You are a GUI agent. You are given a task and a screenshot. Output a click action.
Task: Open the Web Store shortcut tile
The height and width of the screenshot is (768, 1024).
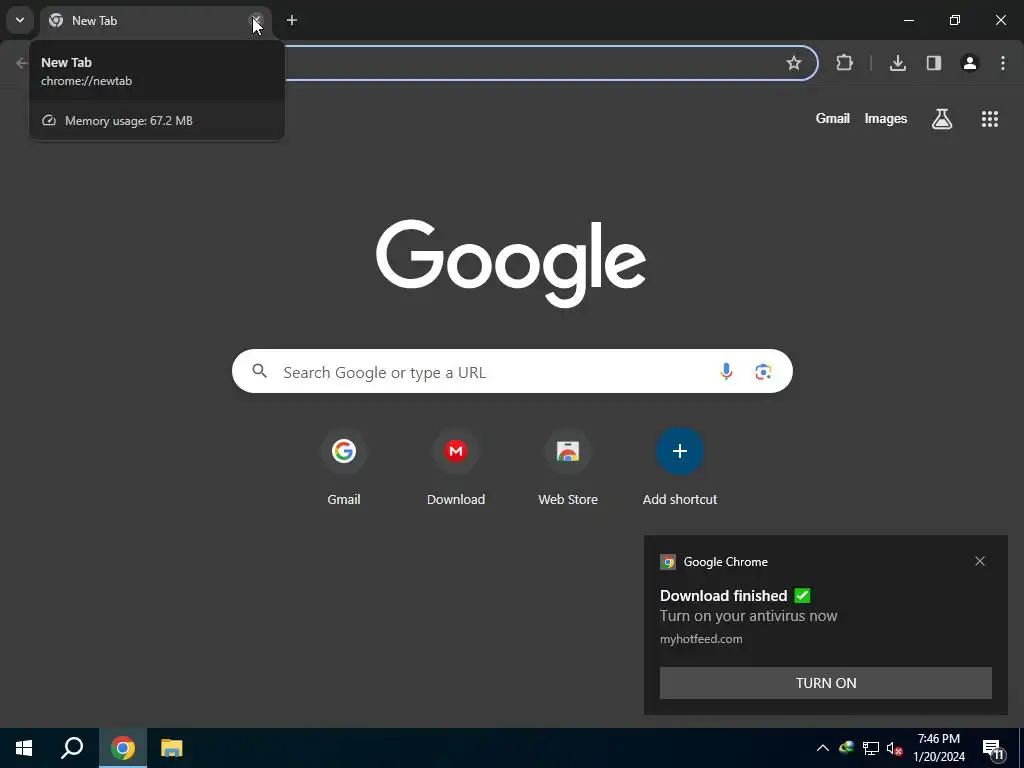568,468
